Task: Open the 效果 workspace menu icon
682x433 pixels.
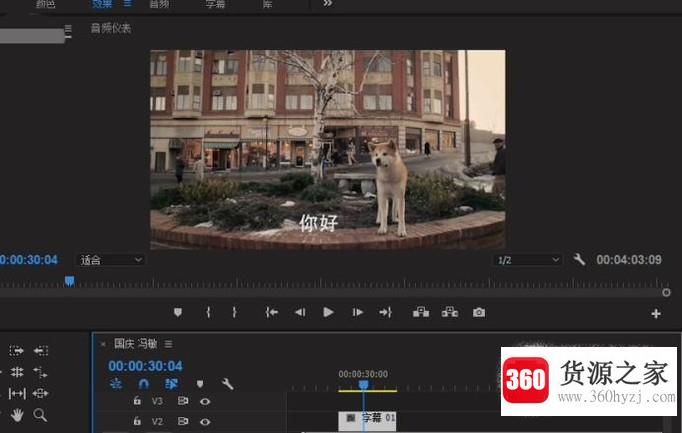Action: click(127, 3)
